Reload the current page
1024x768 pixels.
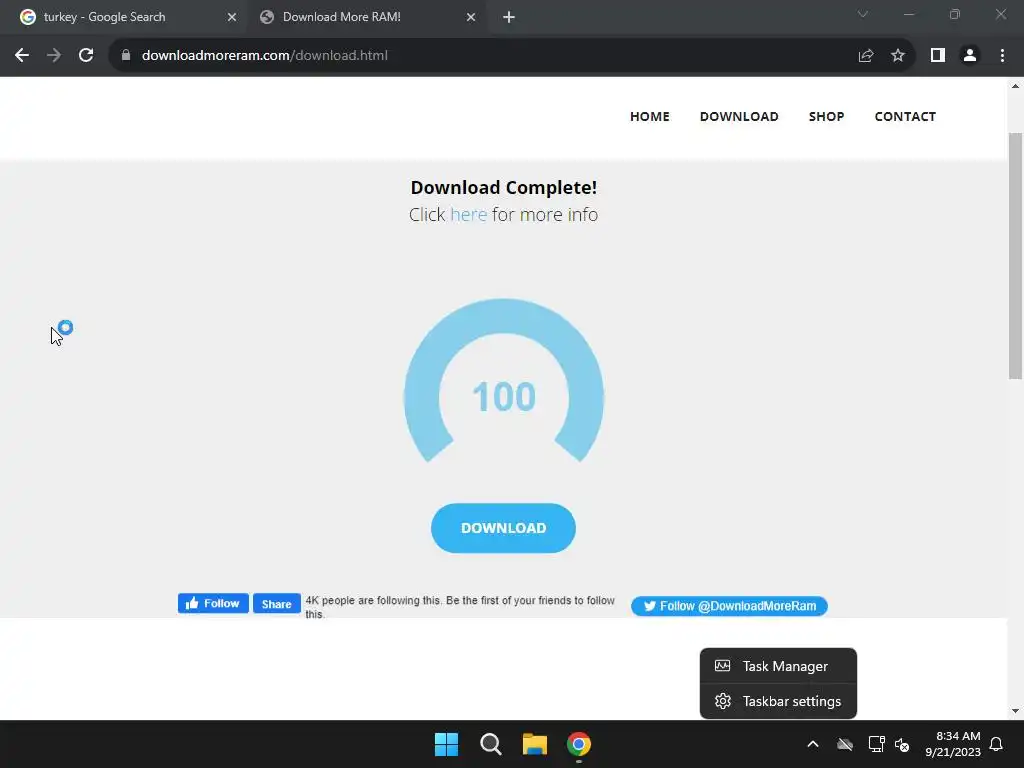86,56
